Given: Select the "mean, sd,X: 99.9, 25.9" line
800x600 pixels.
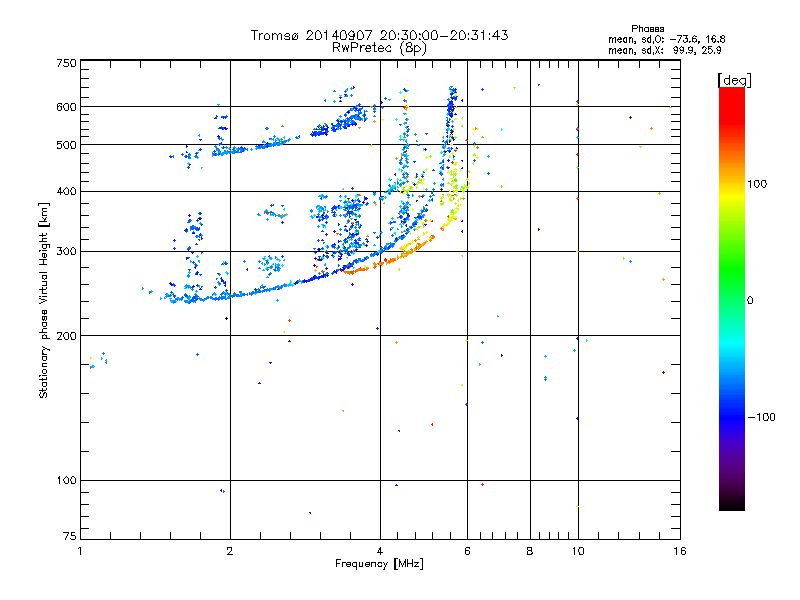Looking at the screenshot, I should tap(665, 50).
